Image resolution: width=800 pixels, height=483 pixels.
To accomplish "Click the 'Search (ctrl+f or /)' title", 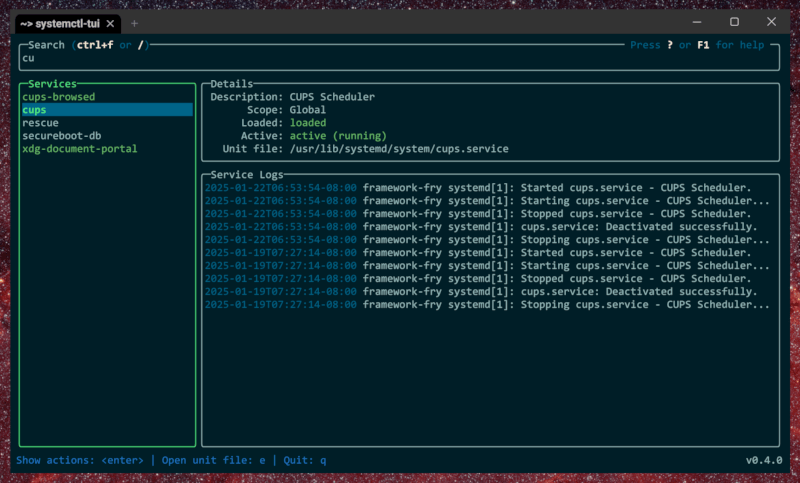I will [89, 45].
